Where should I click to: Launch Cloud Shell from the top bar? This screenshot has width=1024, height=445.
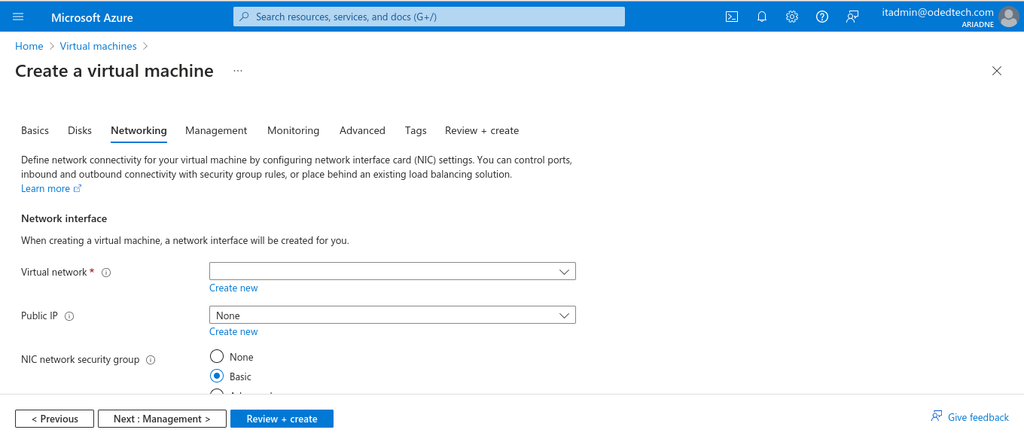tap(732, 17)
